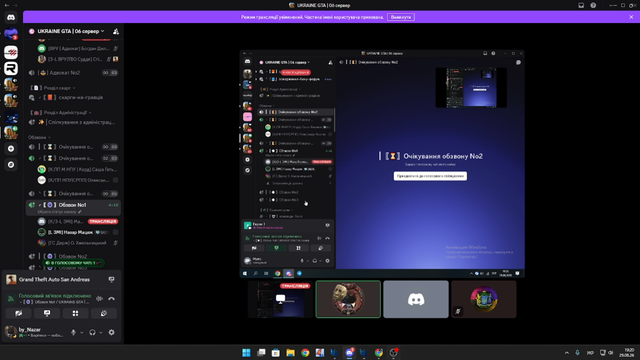Image resolution: width=640 pixels, height=360 pixels.
Task: Click the by_Nazar user avatar
Action: [x=11, y=332]
